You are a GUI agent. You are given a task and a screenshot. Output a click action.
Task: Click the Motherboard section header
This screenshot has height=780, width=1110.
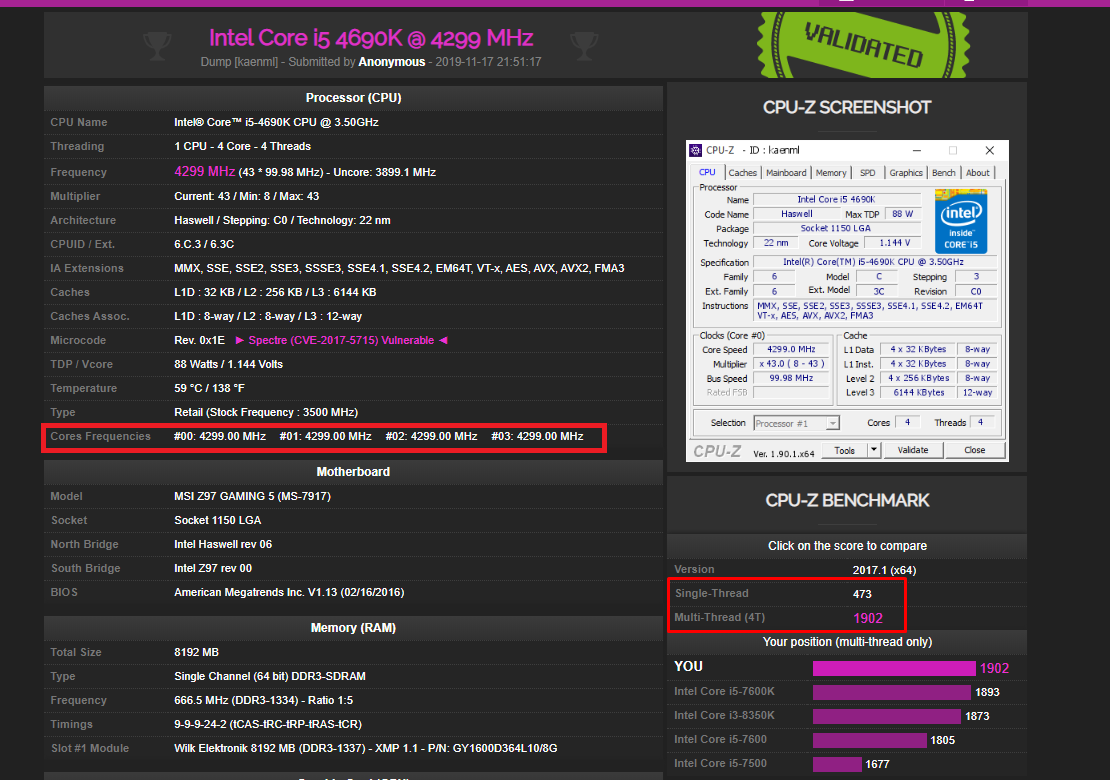coord(353,471)
